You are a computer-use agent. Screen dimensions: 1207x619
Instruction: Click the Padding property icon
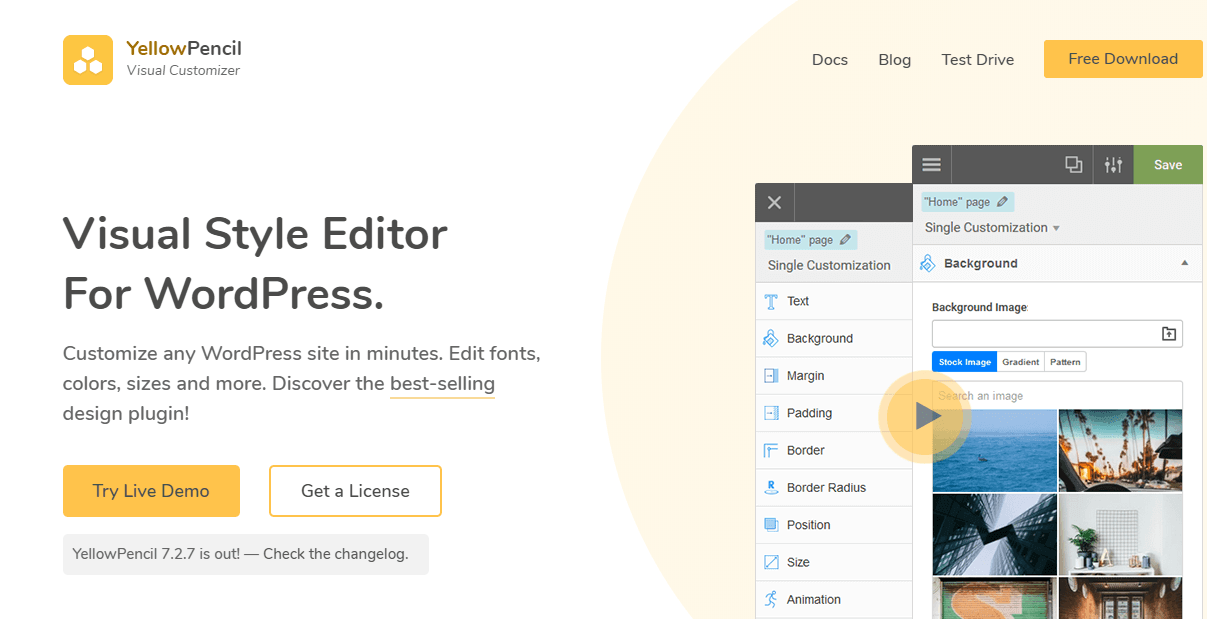tap(771, 413)
